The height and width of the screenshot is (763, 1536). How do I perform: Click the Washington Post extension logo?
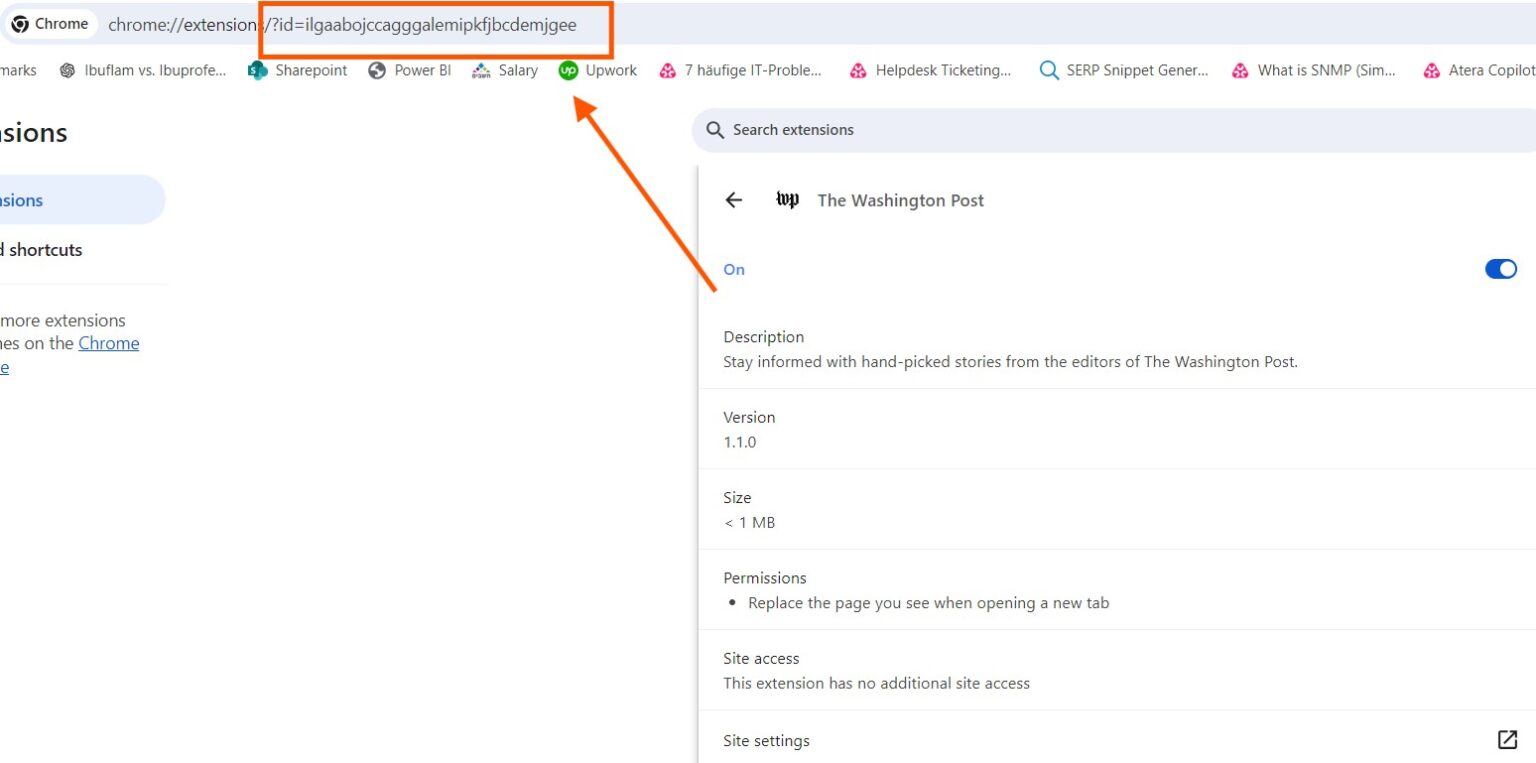tap(788, 200)
